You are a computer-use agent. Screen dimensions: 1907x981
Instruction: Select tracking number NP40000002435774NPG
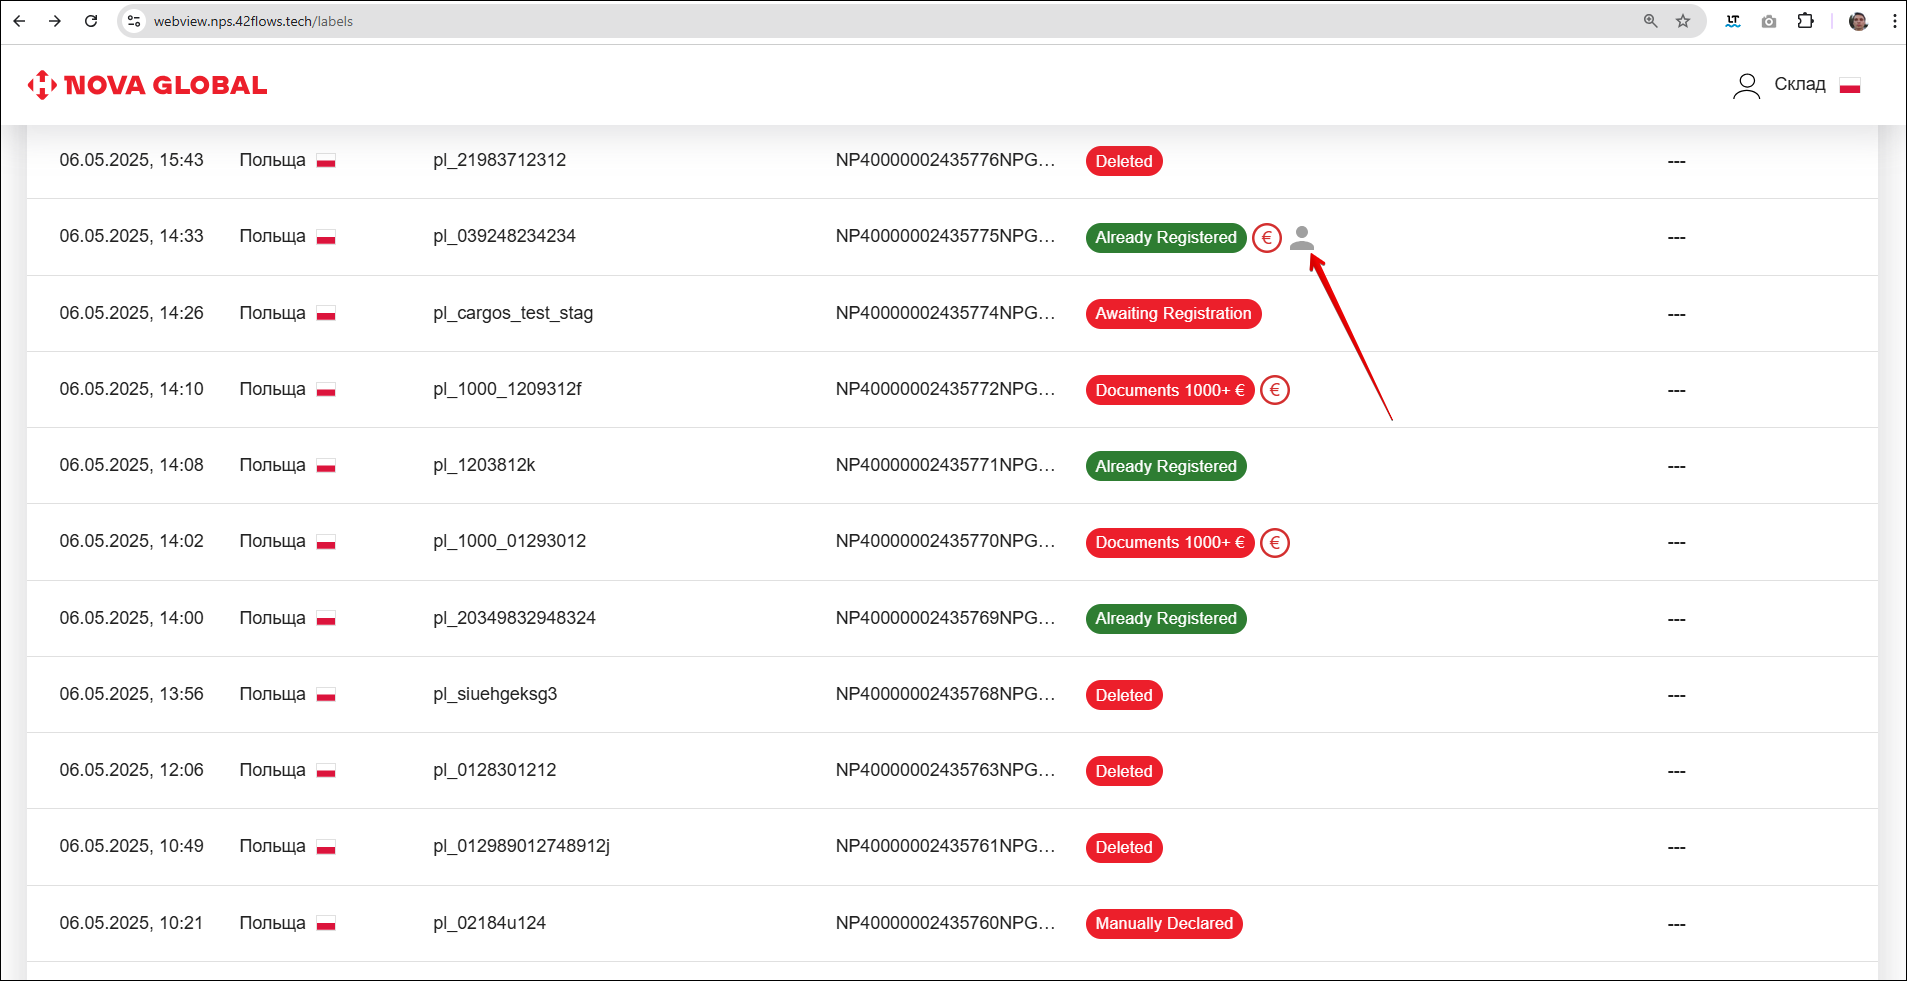coord(945,313)
